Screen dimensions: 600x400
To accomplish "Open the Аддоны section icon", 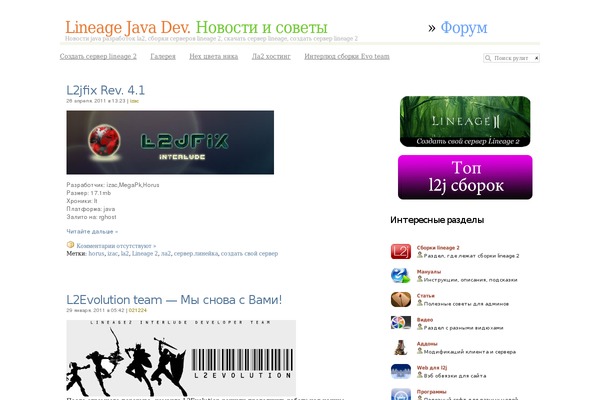I will [x=401, y=347].
